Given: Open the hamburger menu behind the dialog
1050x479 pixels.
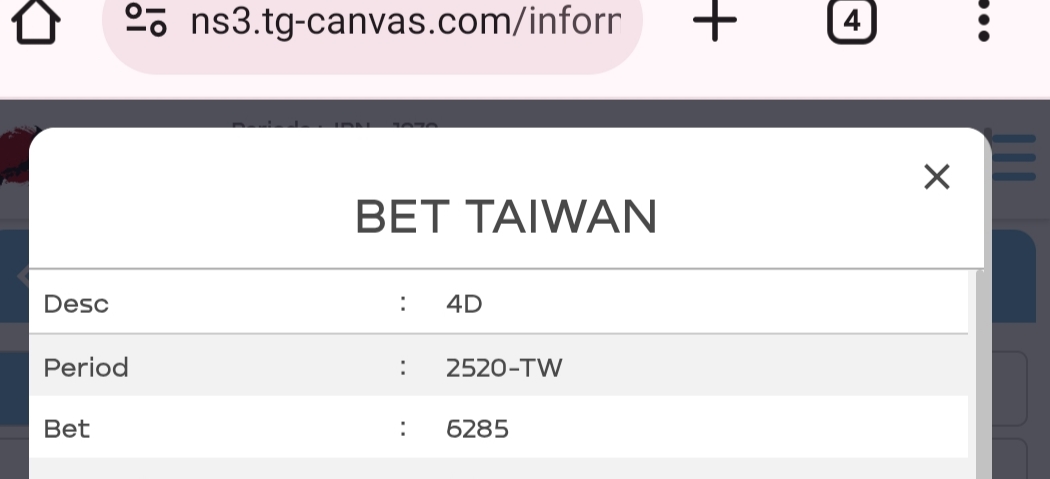Looking at the screenshot, I should click(1014, 159).
